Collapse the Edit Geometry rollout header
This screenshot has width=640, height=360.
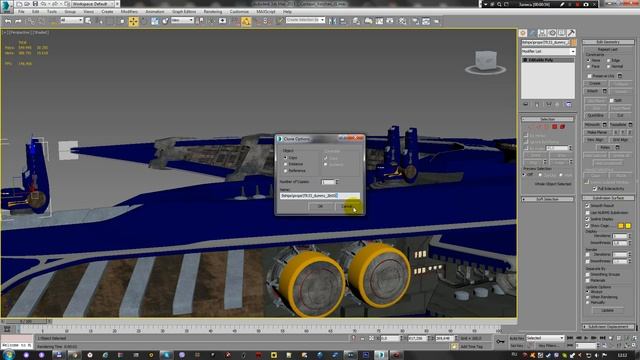[608, 42]
